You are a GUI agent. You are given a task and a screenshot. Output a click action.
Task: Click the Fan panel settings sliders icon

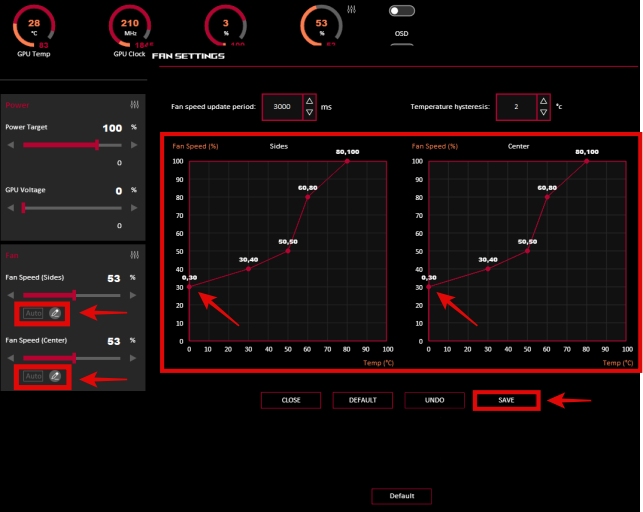click(x=135, y=255)
